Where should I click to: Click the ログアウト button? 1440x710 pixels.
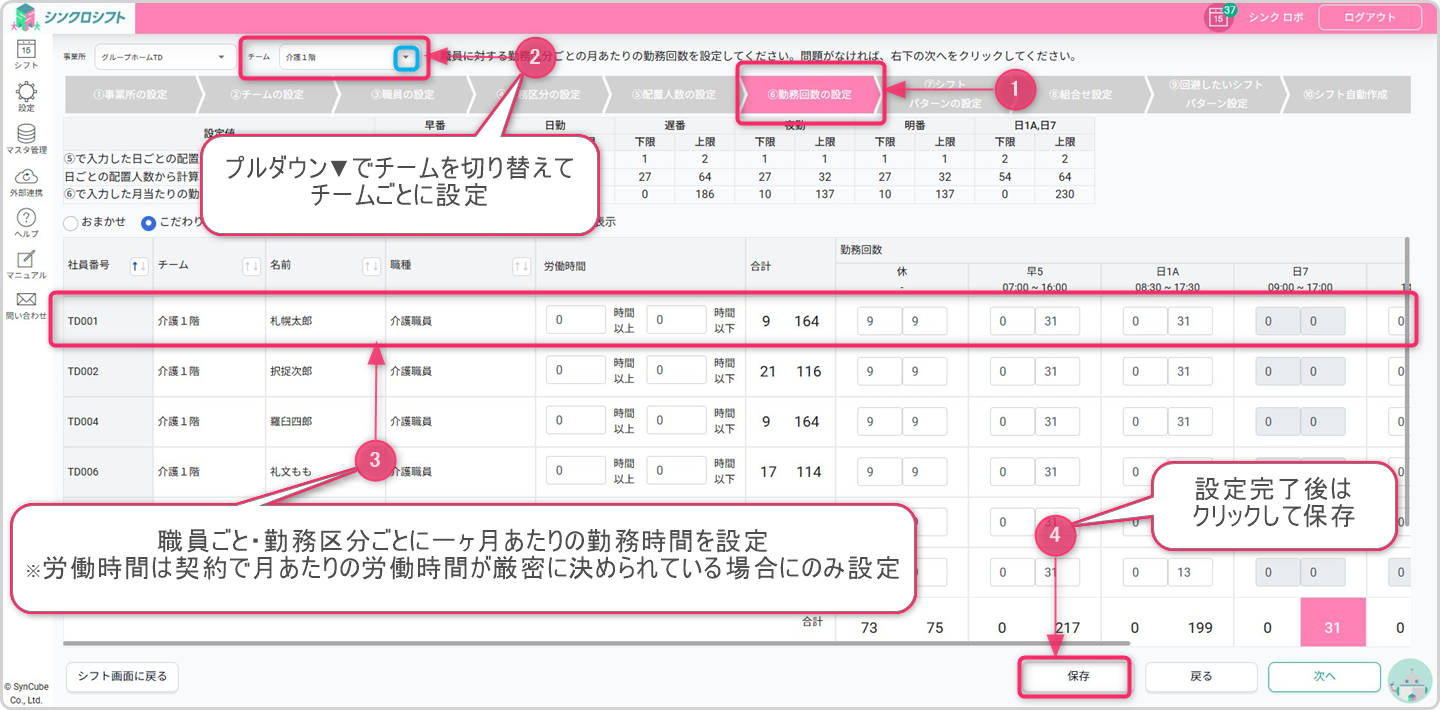click(1370, 17)
